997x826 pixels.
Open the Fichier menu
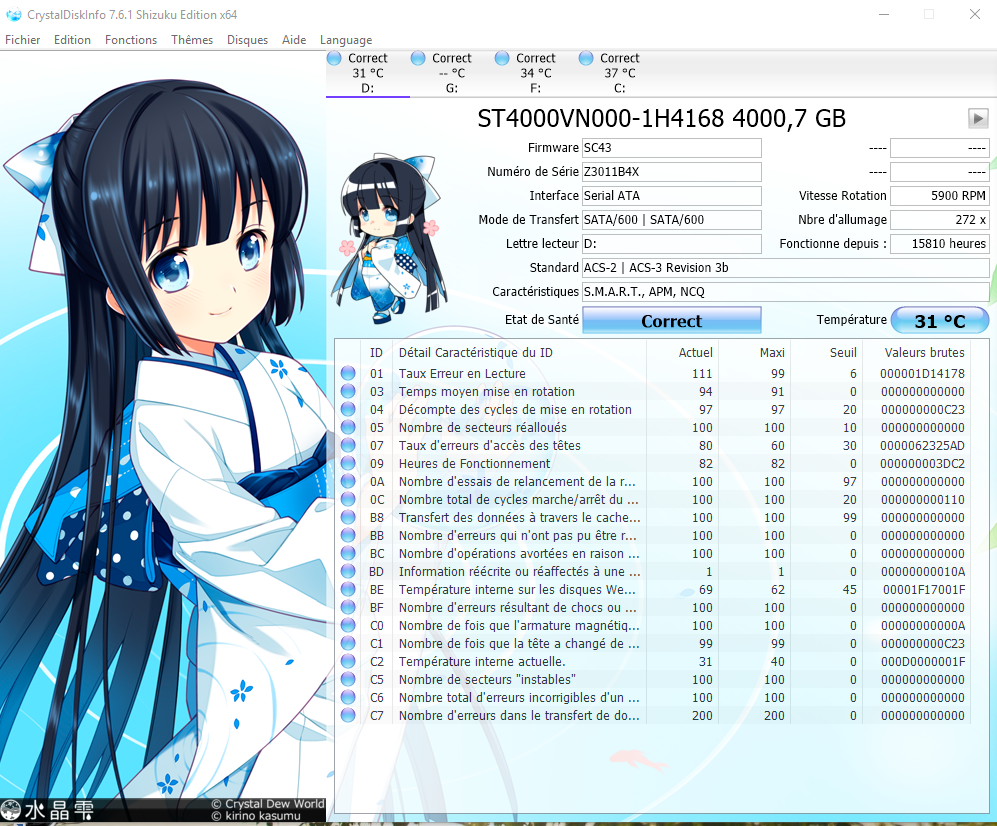23,40
